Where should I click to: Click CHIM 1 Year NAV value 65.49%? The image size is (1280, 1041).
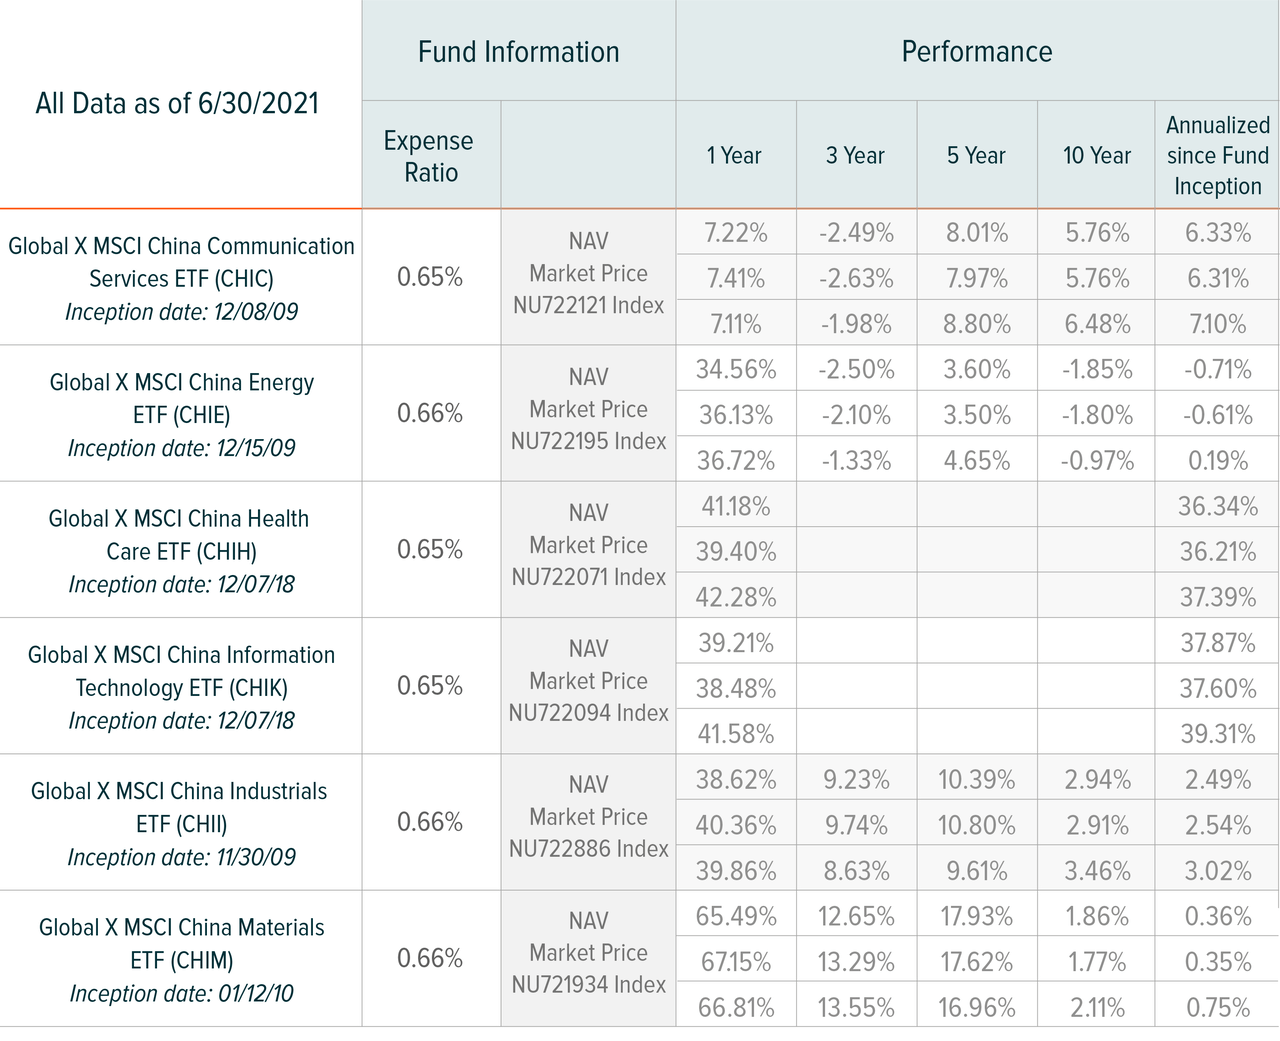click(736, 915)
